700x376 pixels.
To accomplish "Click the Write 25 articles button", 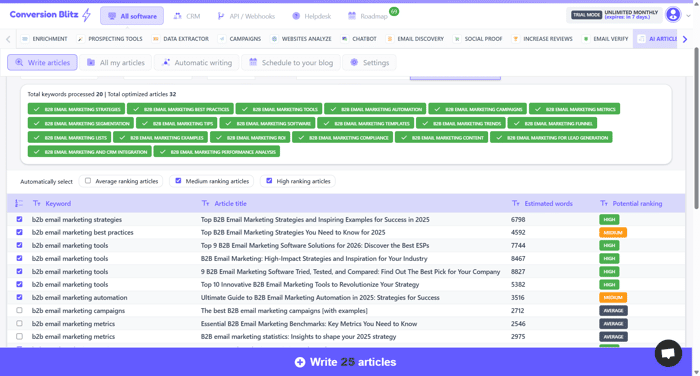I will coord(346,362).
